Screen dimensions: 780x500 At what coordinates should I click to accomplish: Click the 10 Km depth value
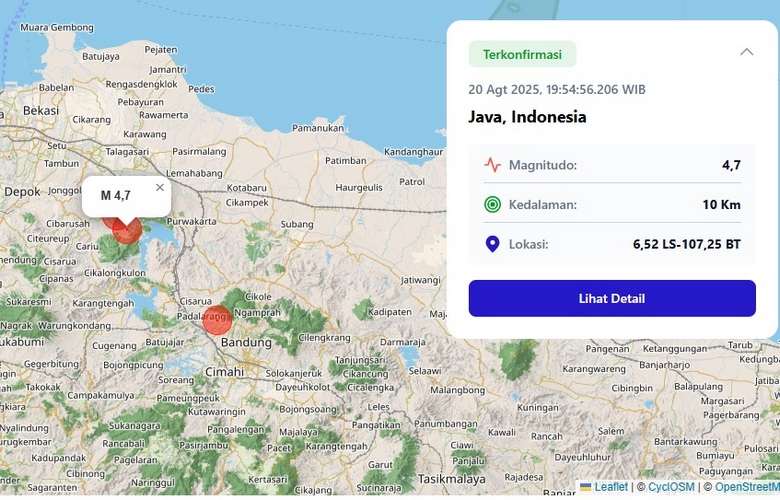click(x=721, y=205)
